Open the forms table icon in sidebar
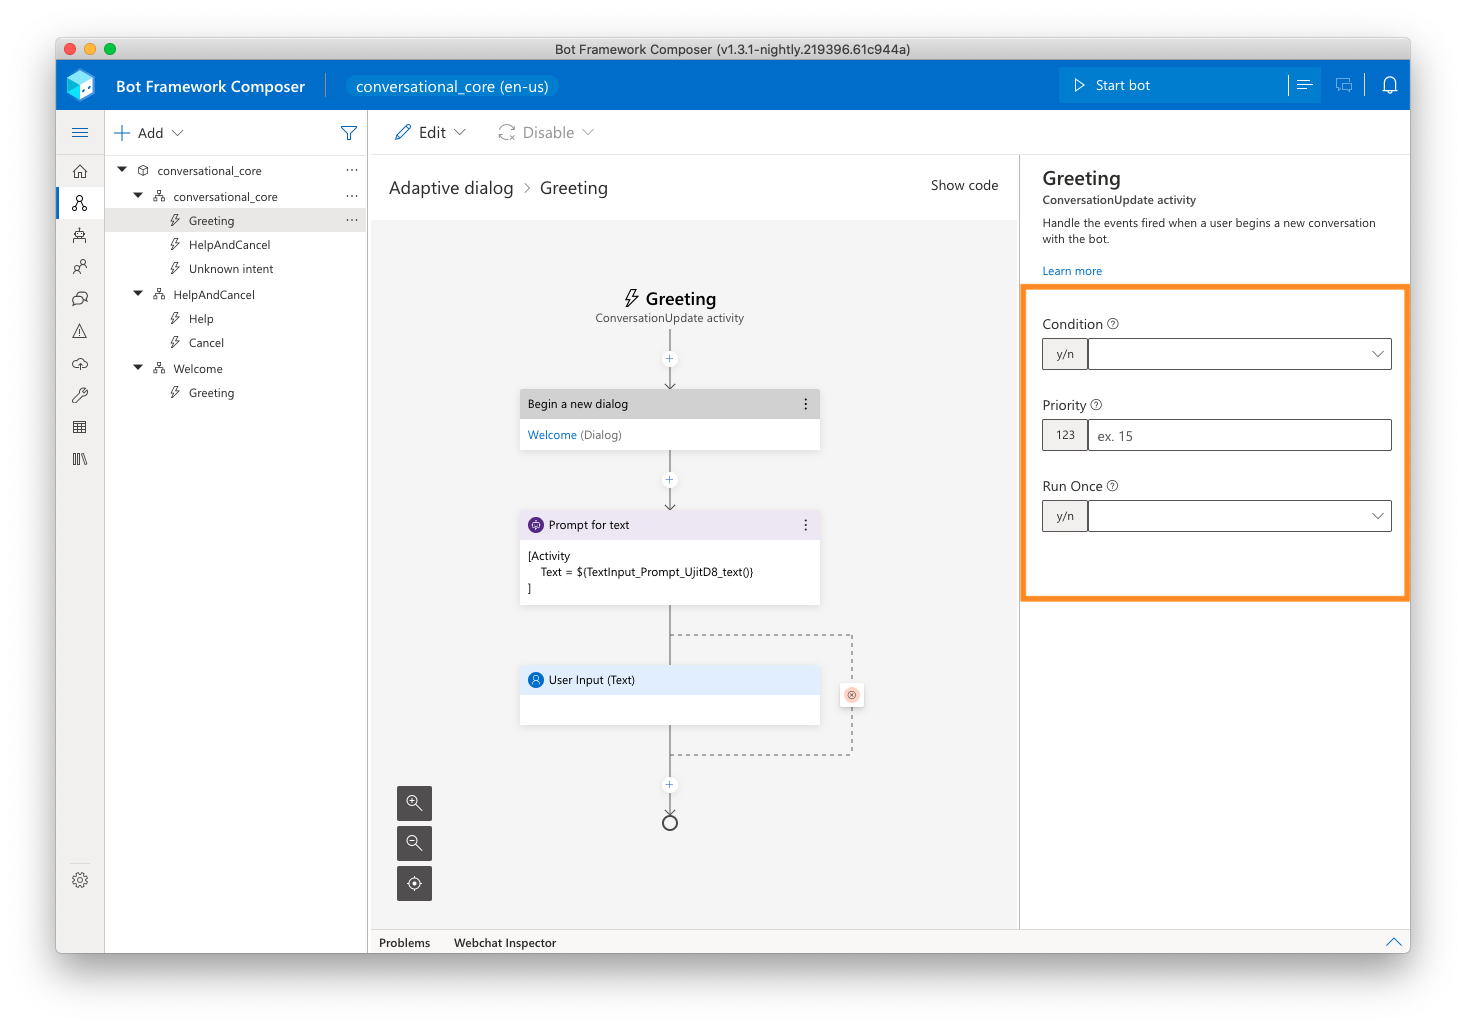The height and width of the screenshot is (1027, 1466). click(80, 427)
